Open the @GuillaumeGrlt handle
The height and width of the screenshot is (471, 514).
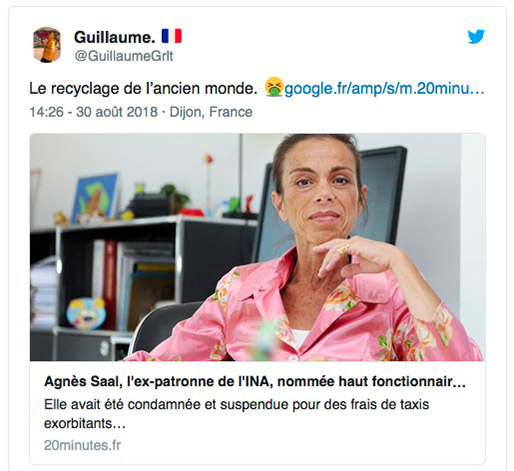point(124,56)
